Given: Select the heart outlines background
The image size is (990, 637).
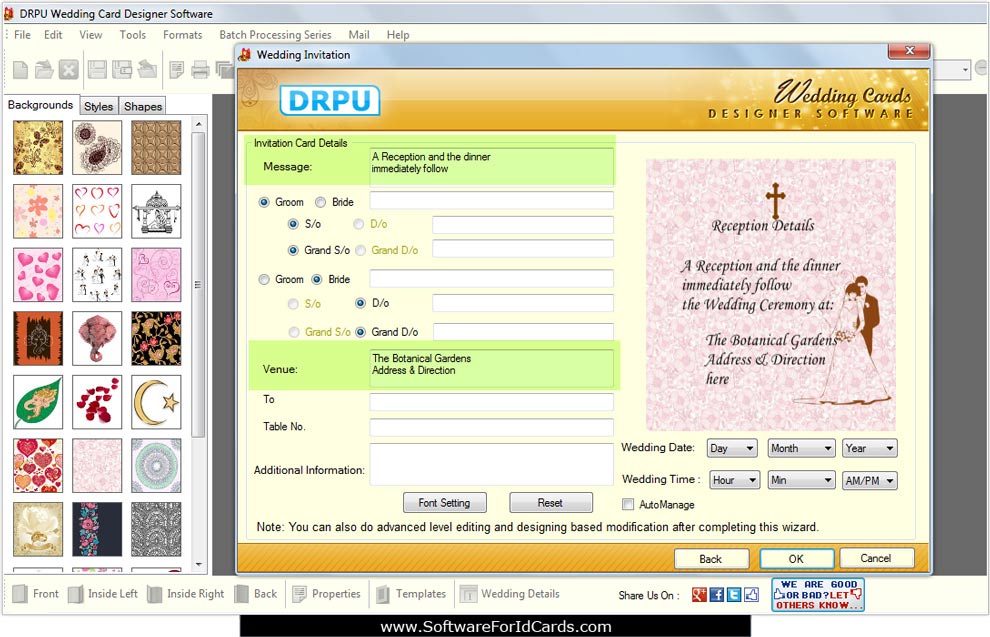Looking at the screenshot, I should coord(97,211).
